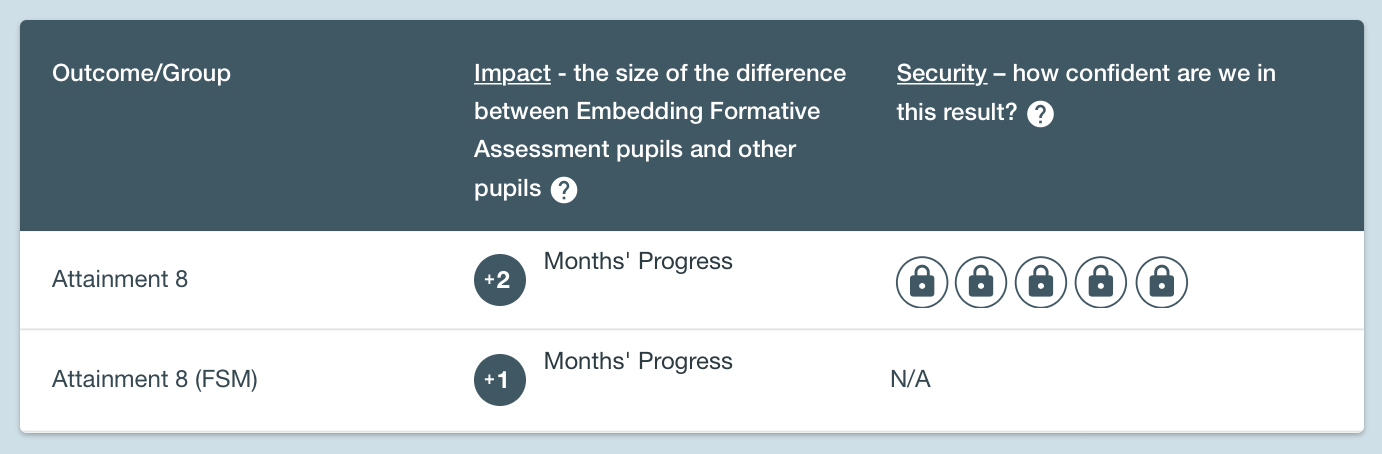
Task: Open the help icon beside Security question
Action: click(x=1041, y=114)
